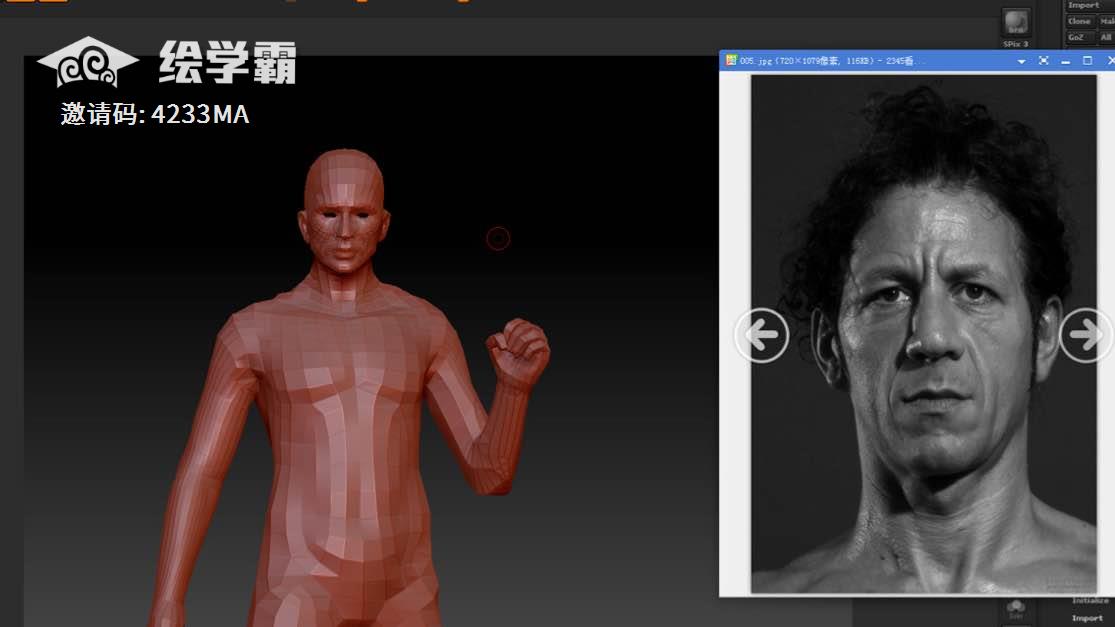Click the Clone button in ZBrush panel
Screen dimensions: 1115x627
coord(1079,21)
